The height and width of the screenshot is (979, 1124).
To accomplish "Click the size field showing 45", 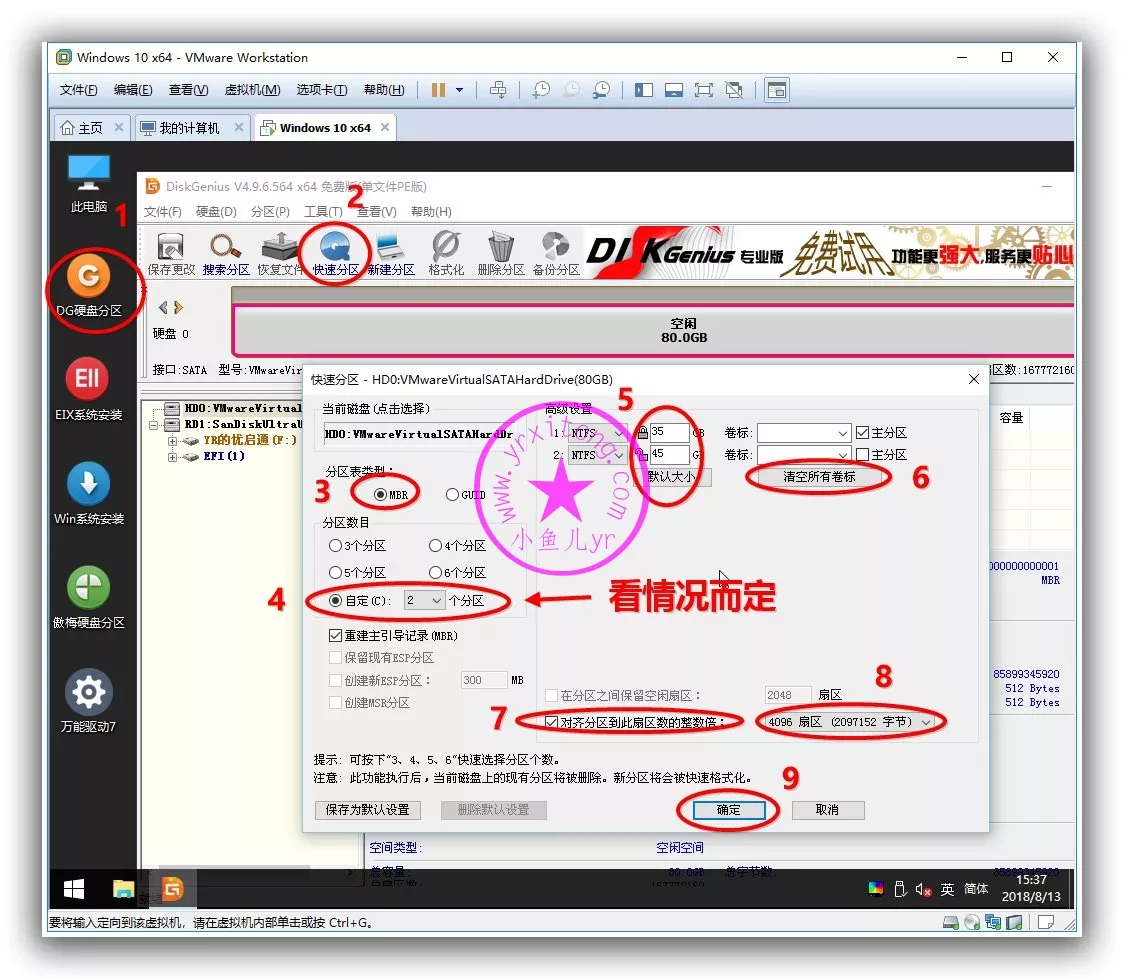I will [x=669, y=454].
